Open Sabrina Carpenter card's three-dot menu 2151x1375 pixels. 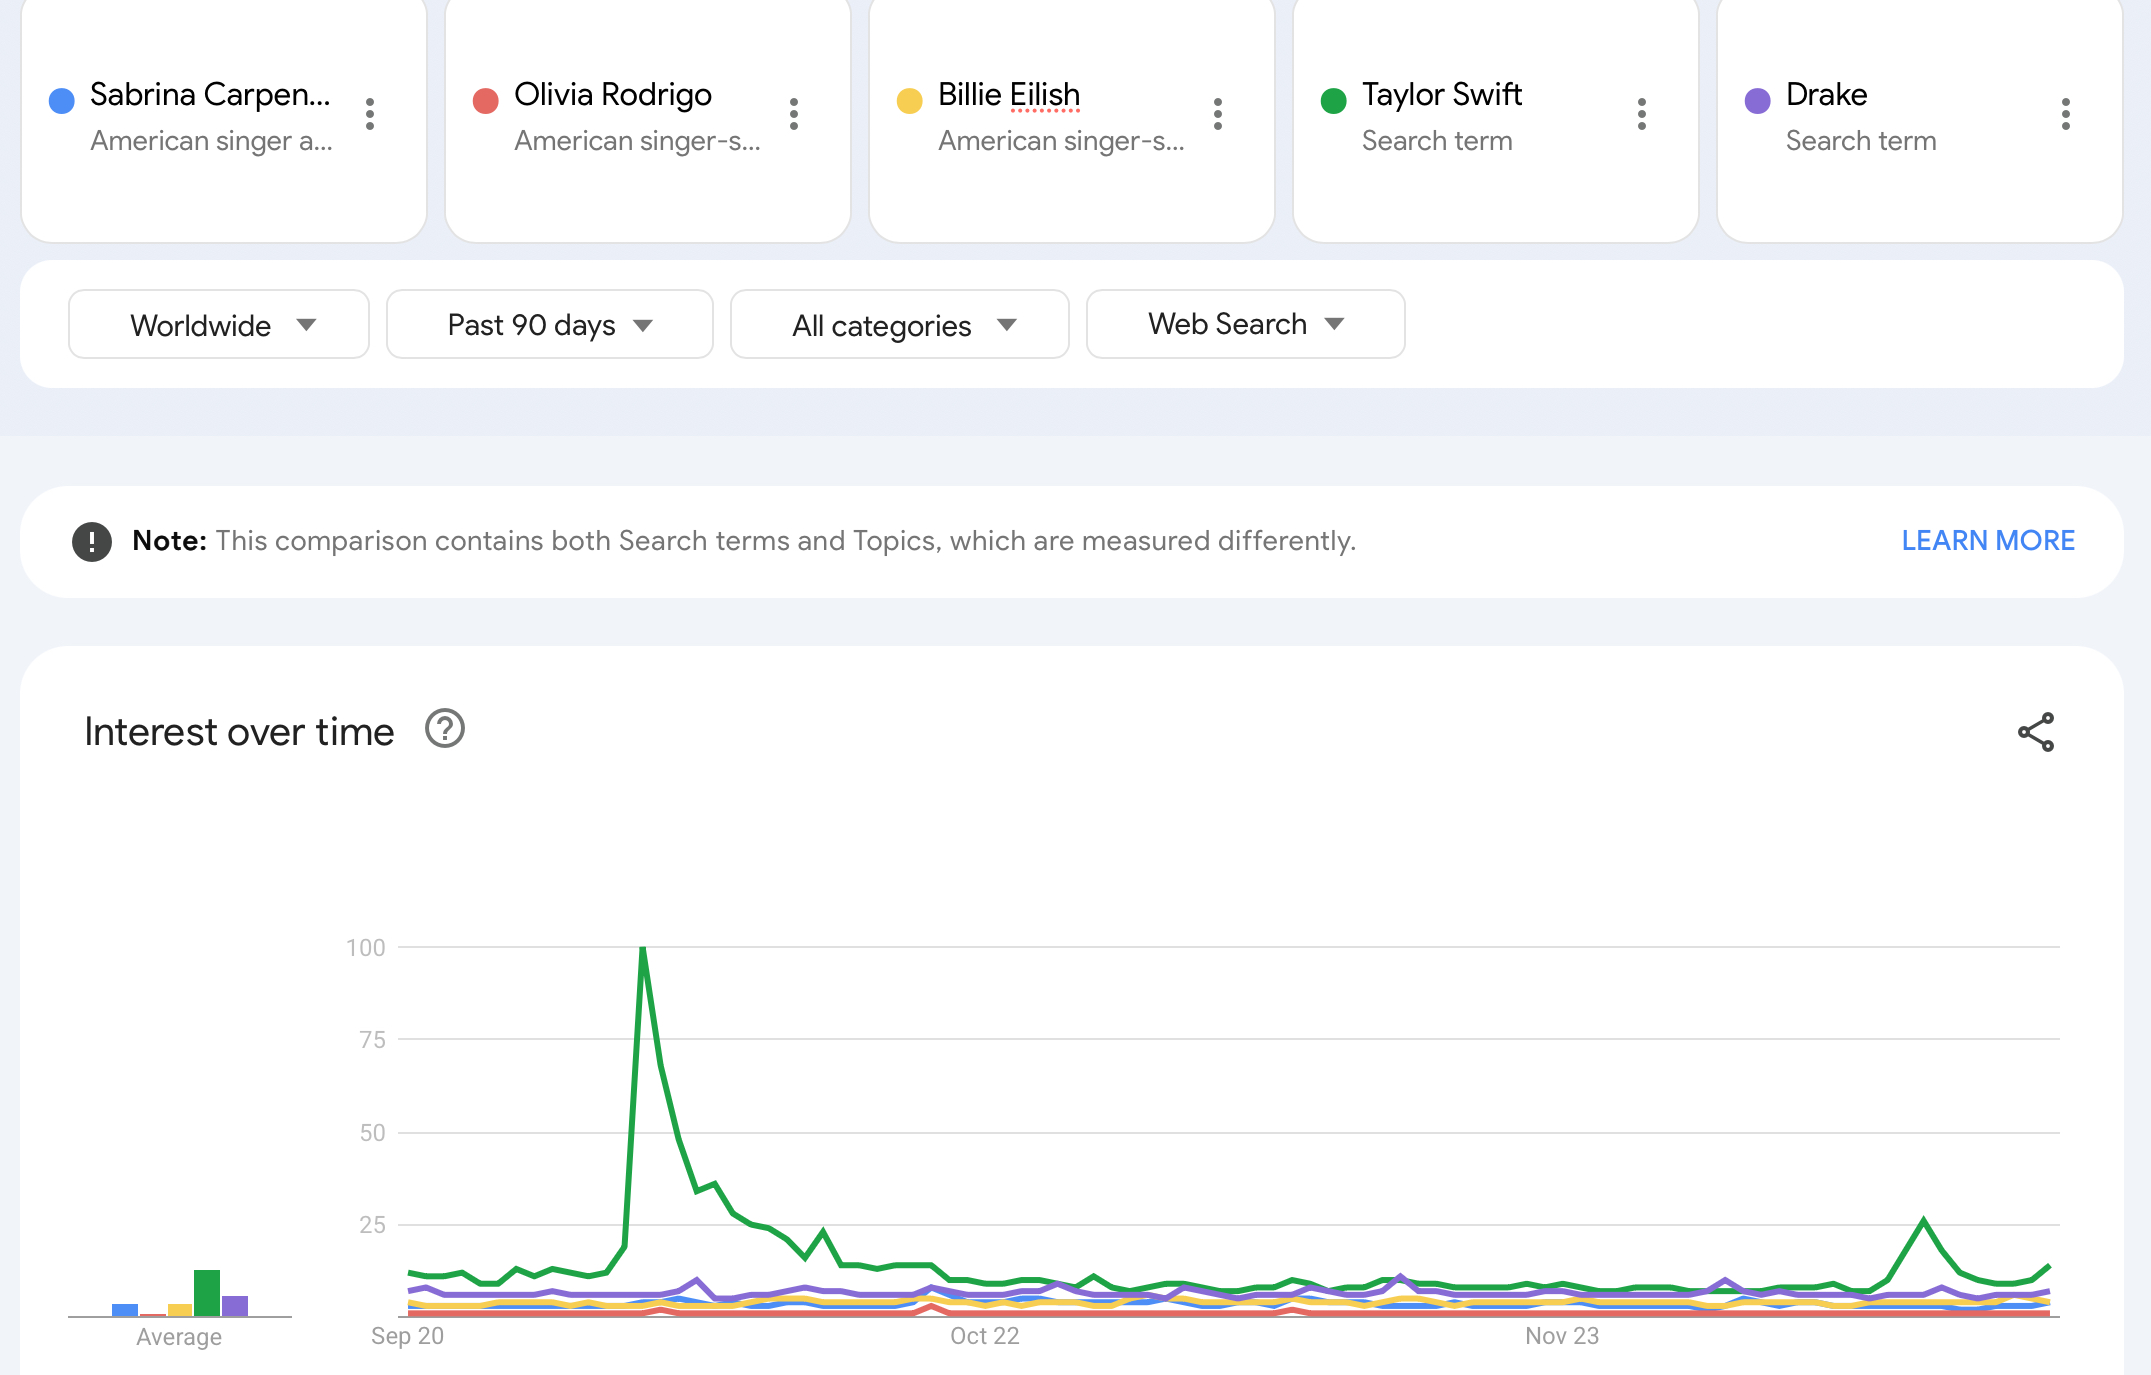[x=370, y=114]
